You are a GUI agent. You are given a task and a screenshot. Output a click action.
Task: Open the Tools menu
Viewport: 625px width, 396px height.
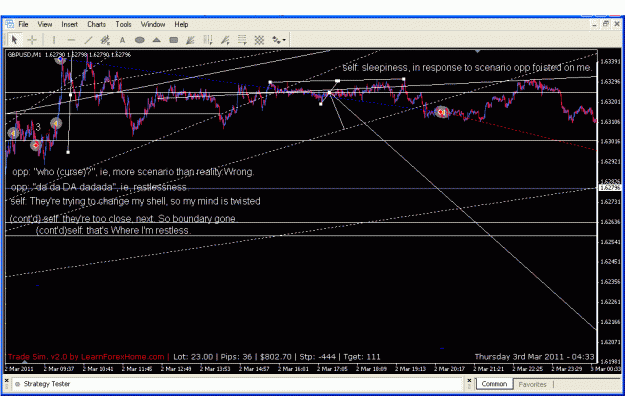point(123,24)
